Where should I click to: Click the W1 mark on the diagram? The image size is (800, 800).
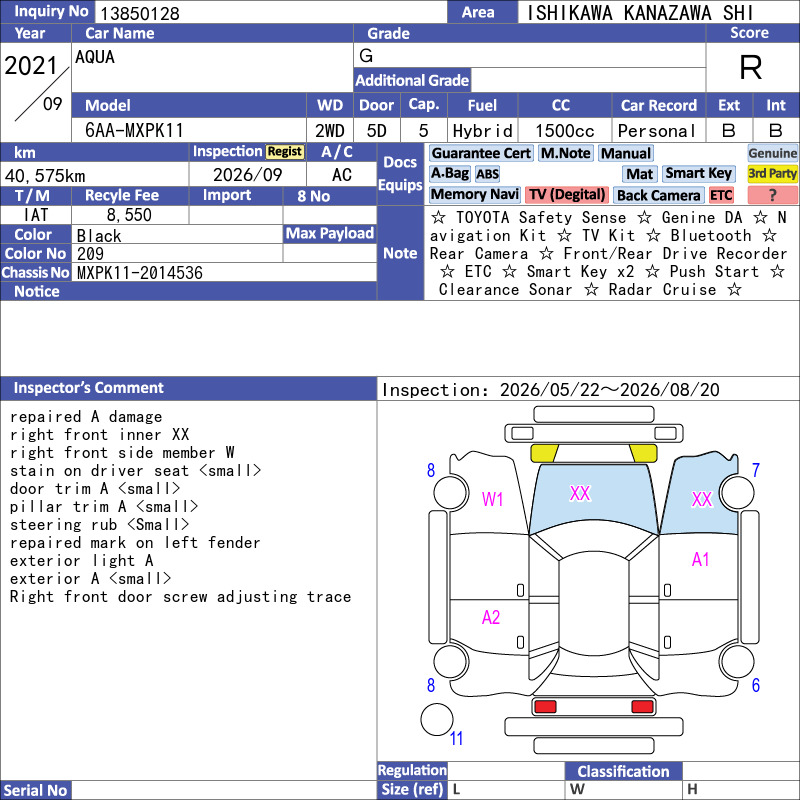(x=492, y=499)
